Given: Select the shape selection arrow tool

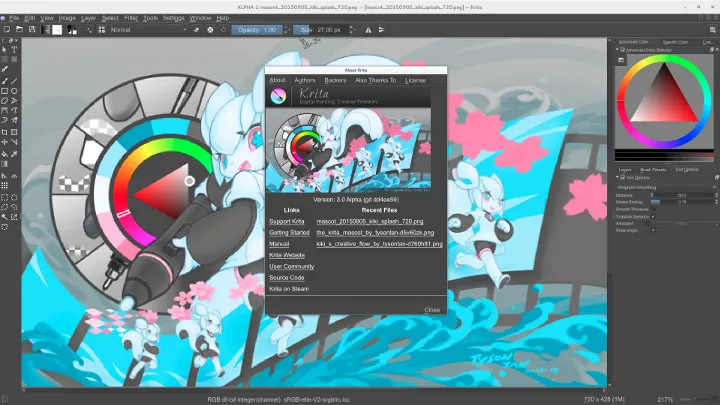Looking at the screenshot, I should (5, 50).
